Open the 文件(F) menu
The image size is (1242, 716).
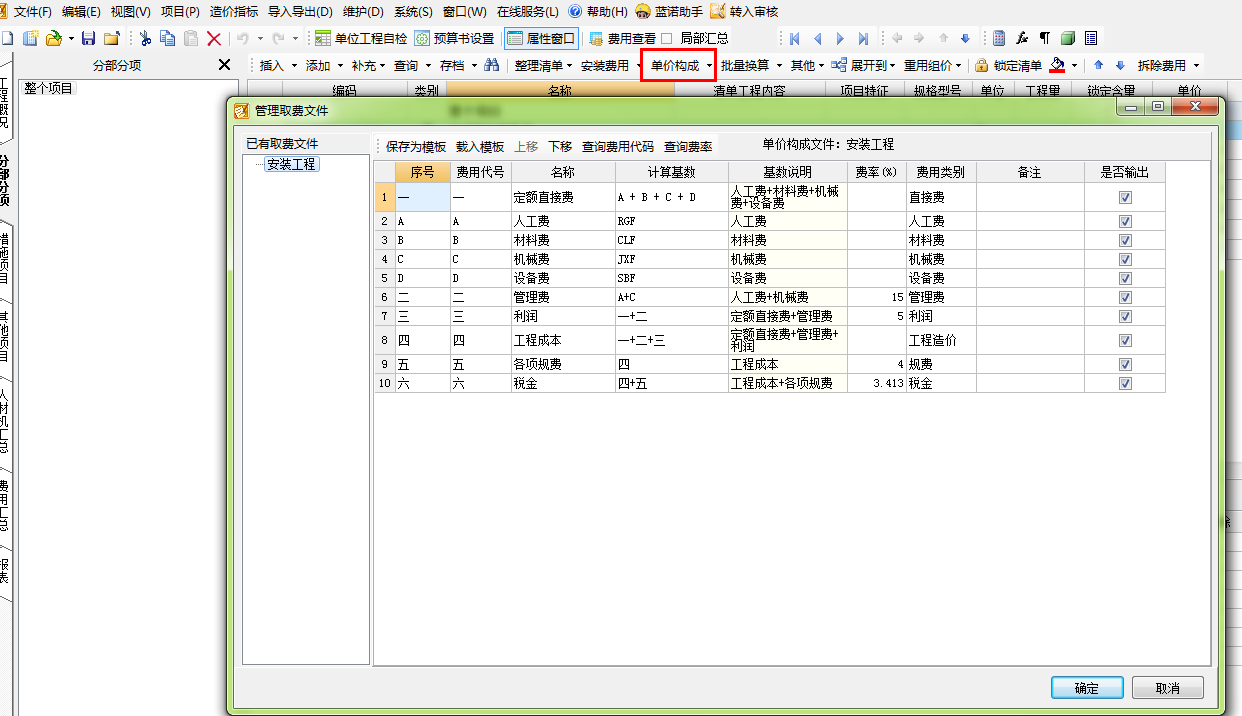[32, 12]
